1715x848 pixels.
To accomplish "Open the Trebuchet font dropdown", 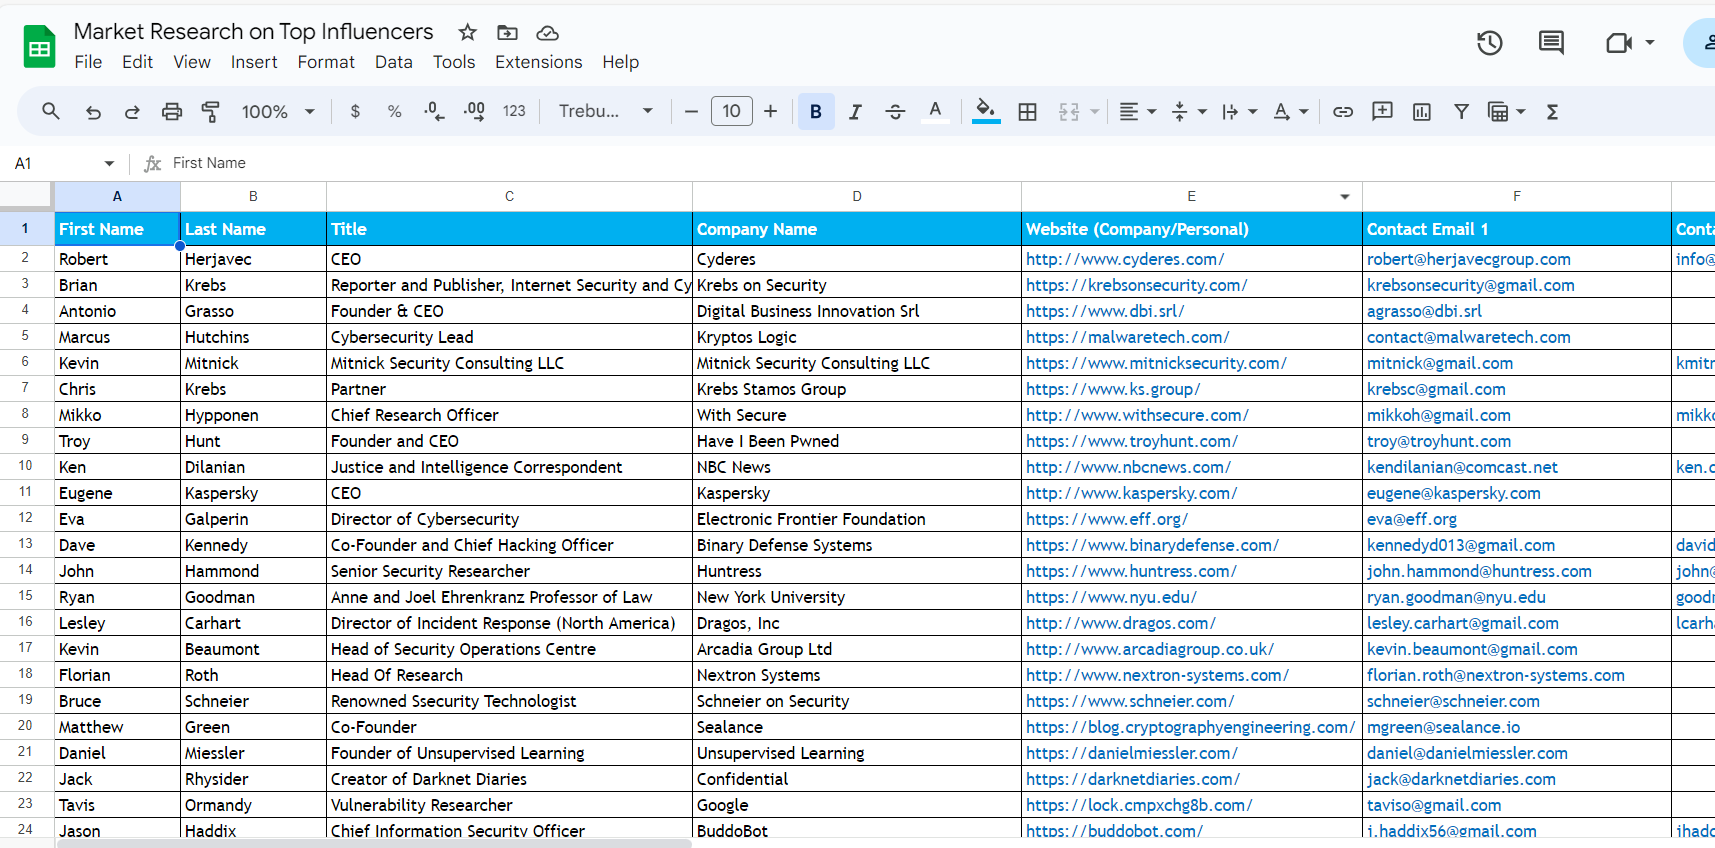I will point(606,112).
